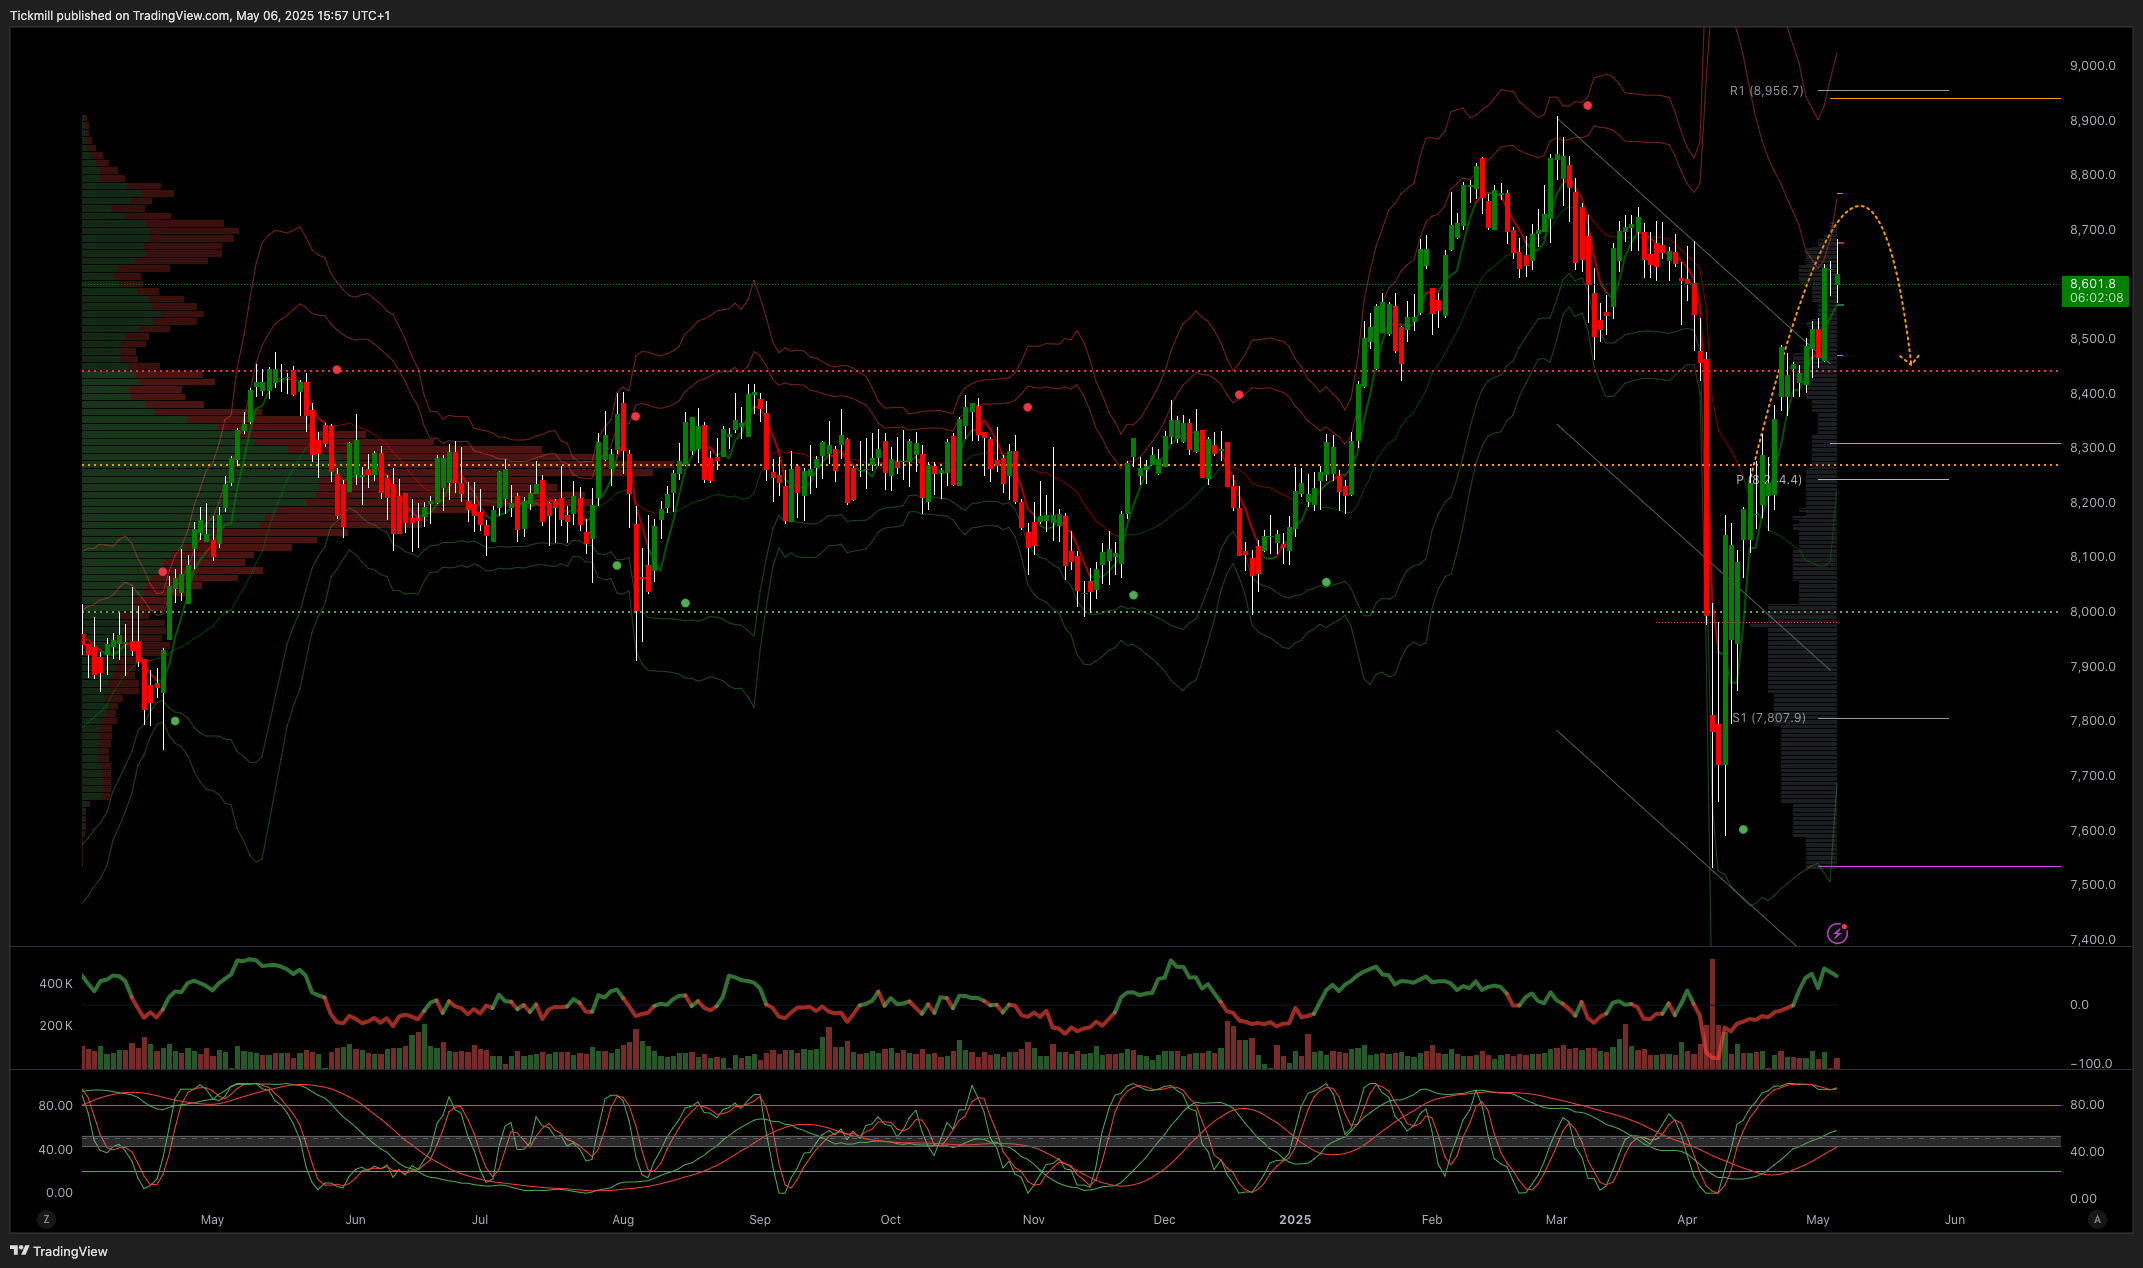Image resolution: width=2143 pixels, height=1268 pixels.
Task: Click the 8,300.00 price axis label
Action: pyautogui.click(x=2093, y=448)
